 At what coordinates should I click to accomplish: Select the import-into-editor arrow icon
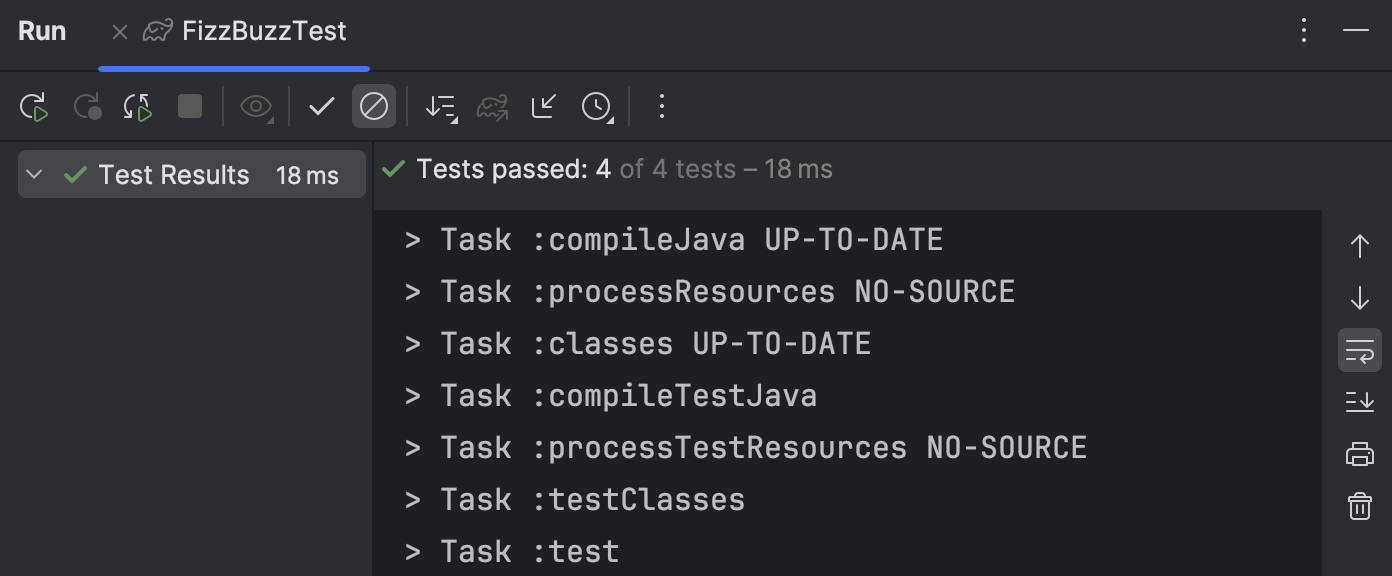[543, 106]
